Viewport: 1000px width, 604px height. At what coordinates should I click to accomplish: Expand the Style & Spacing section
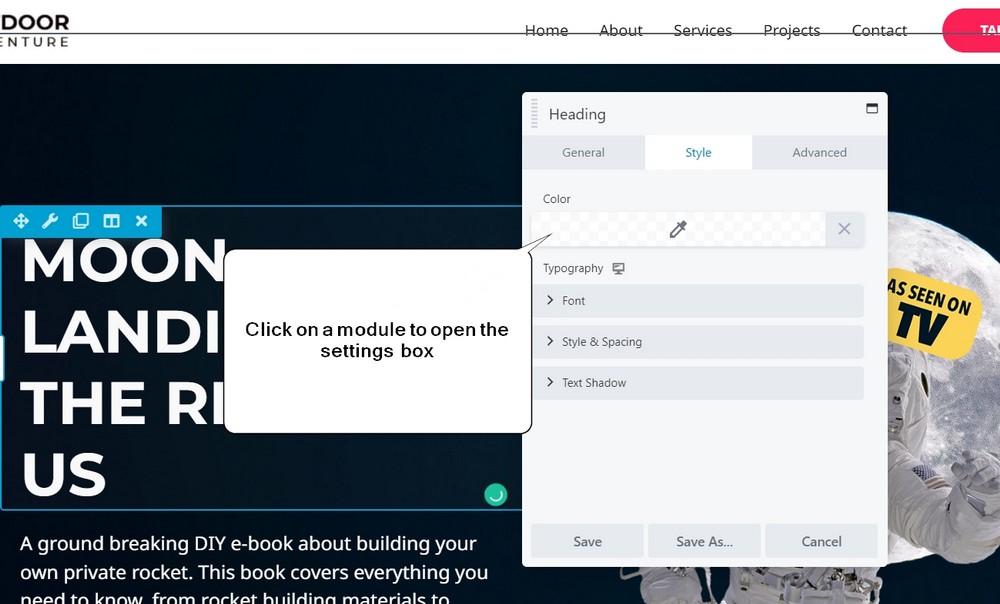click(x=698, y=342)
